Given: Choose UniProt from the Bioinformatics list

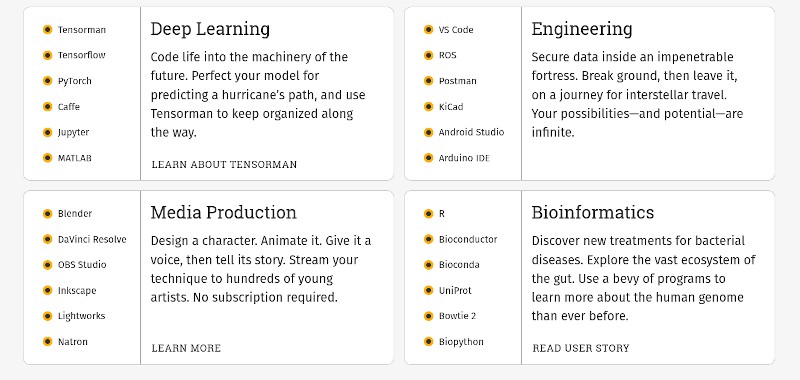Looking at the screenshot, I should point(455,290).
